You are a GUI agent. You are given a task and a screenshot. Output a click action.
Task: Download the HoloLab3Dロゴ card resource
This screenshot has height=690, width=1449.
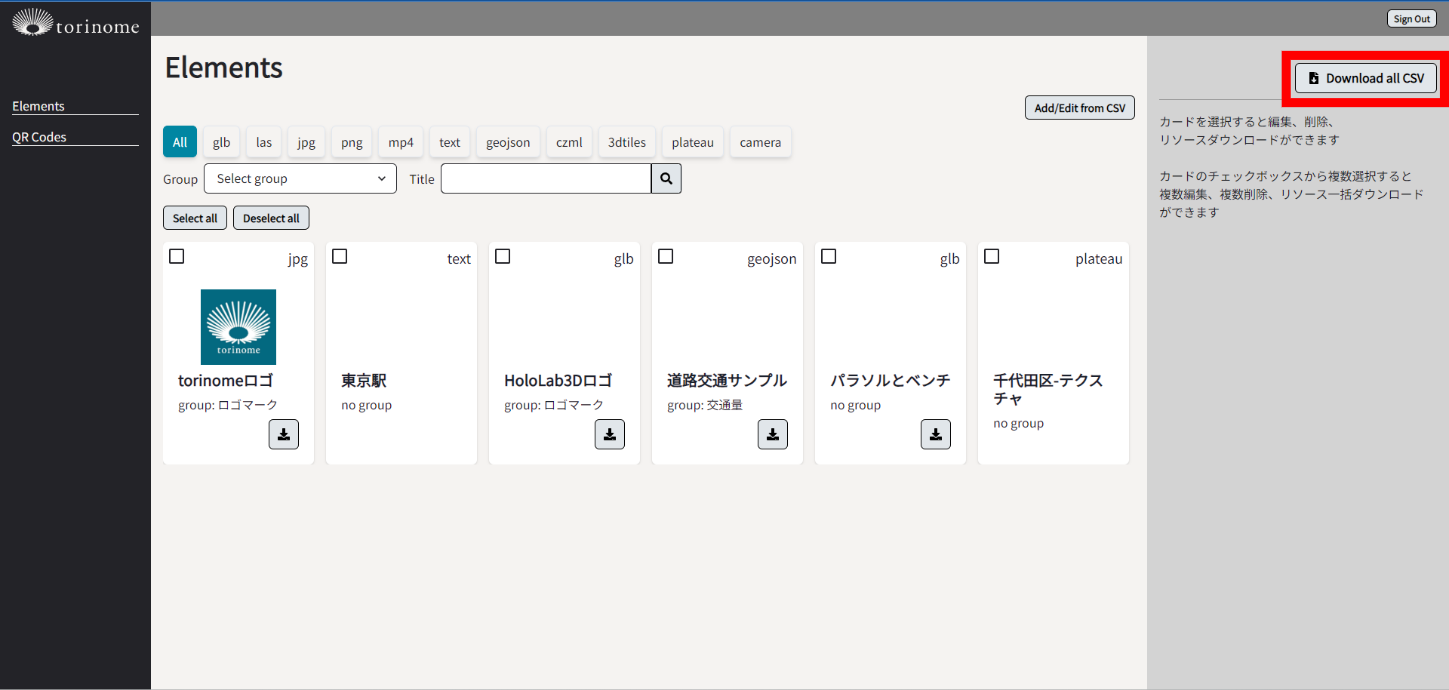pos(609,434)
